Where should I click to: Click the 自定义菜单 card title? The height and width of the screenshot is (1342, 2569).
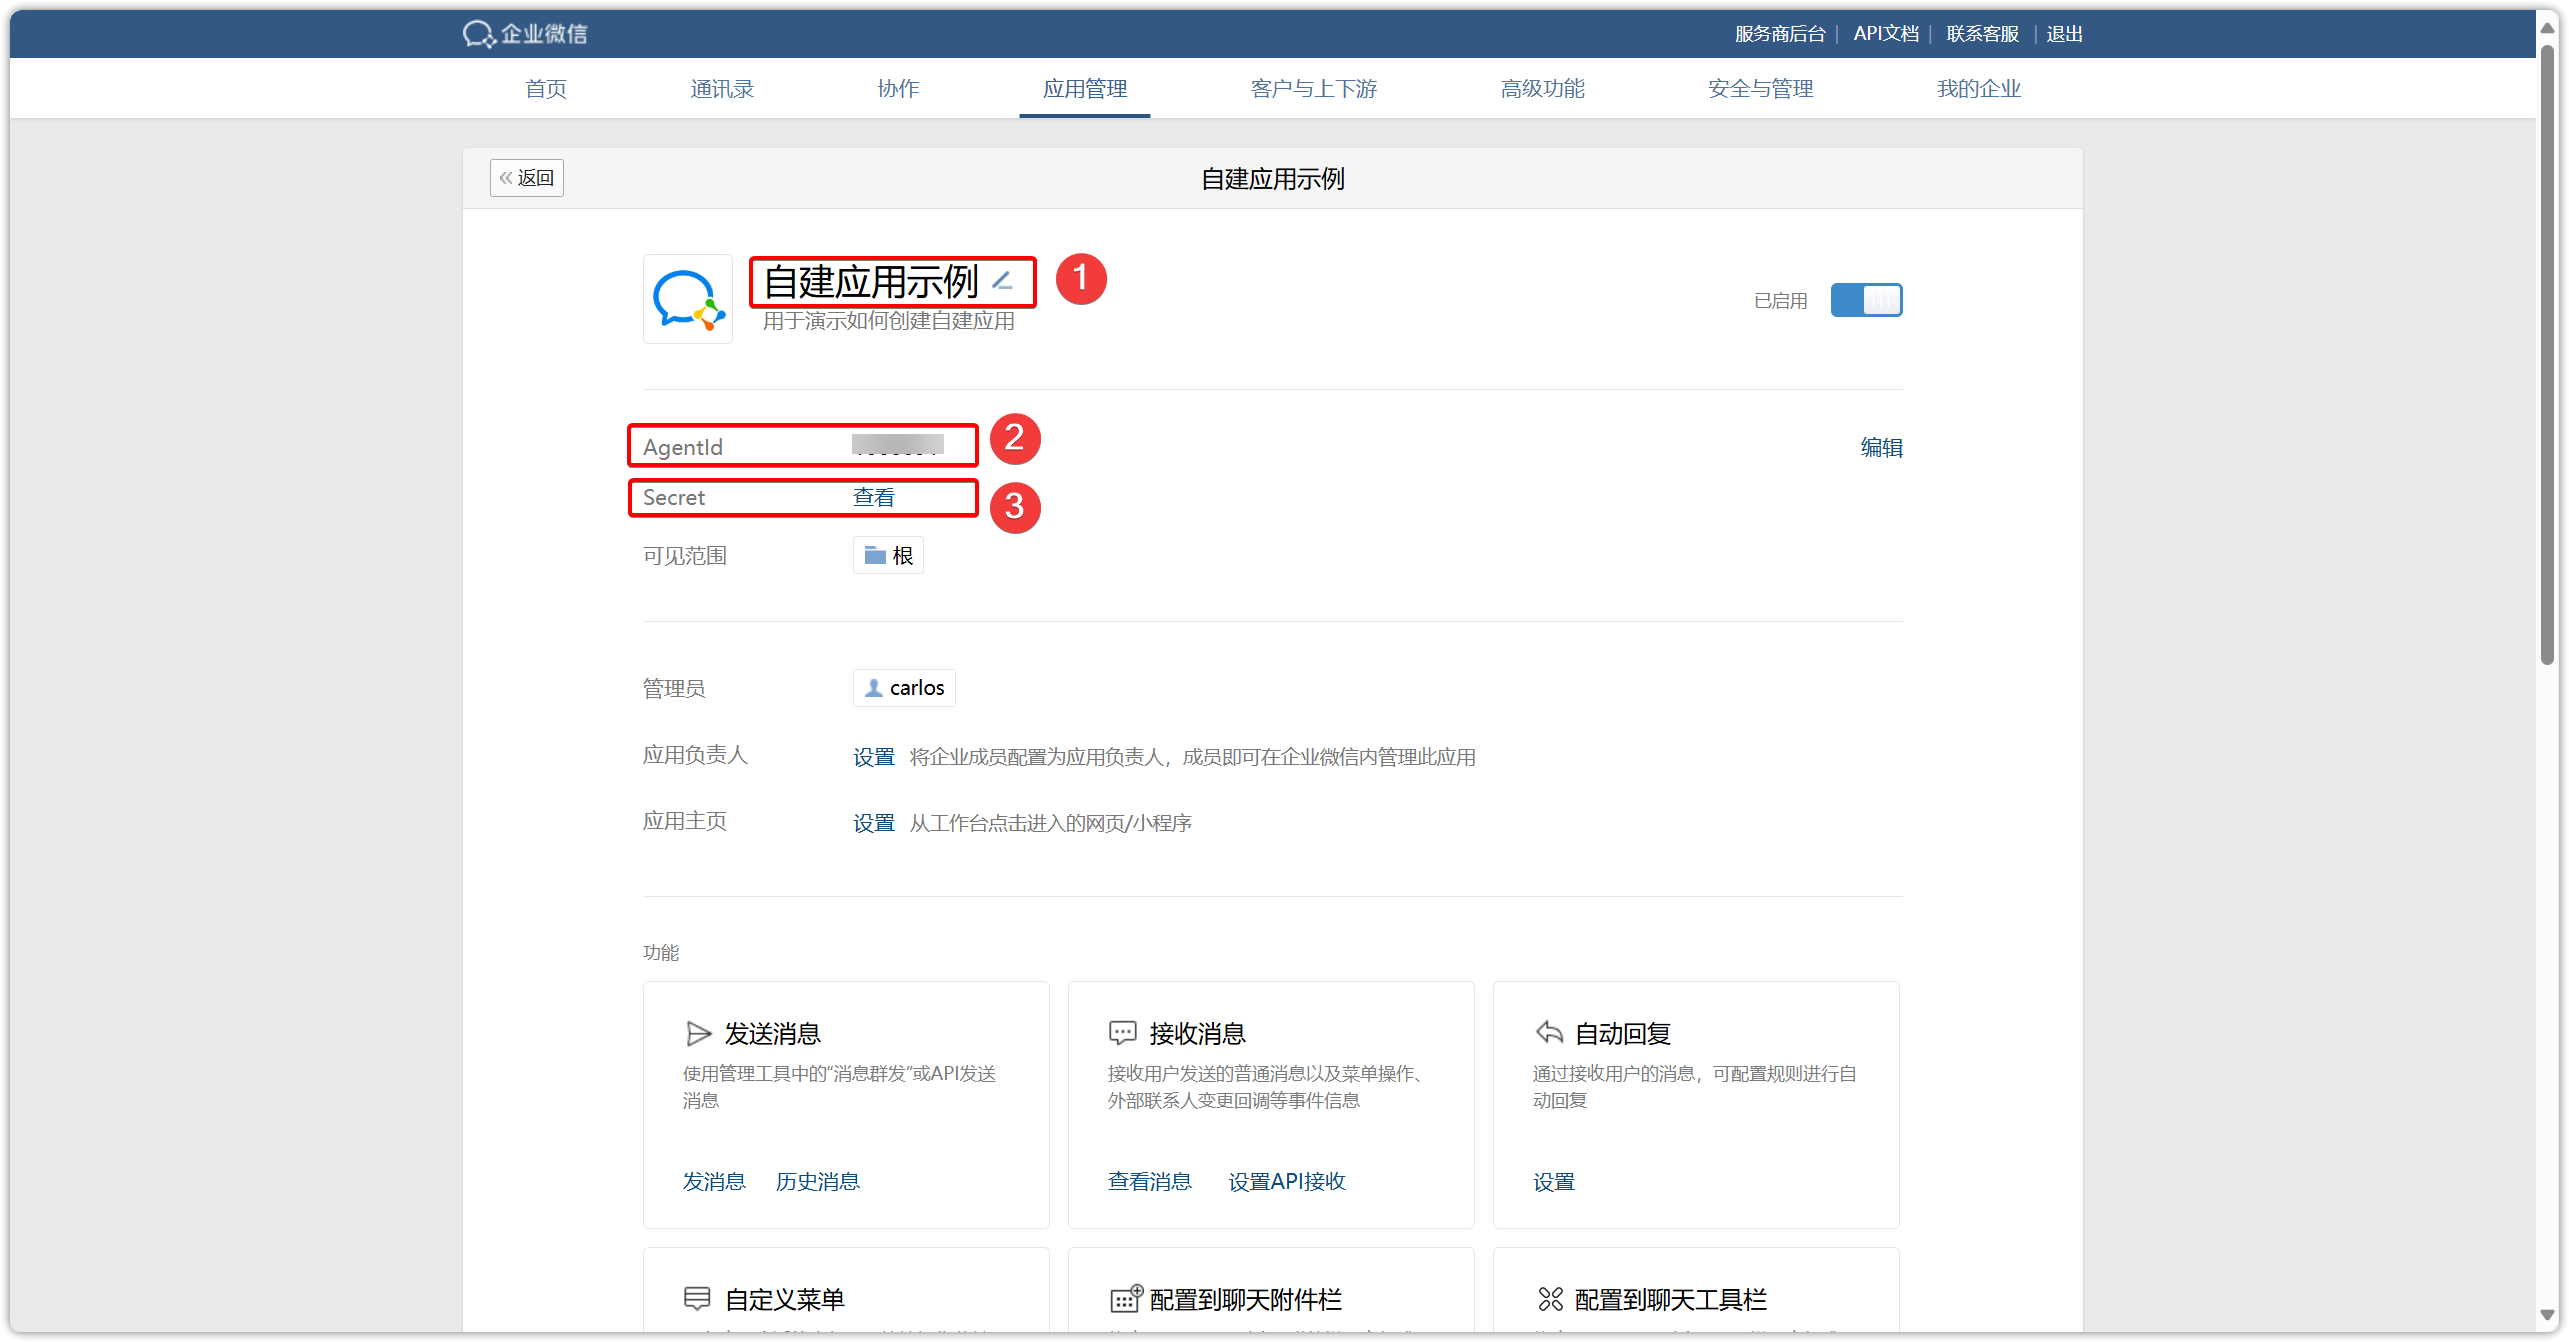tap(784, 1299)
